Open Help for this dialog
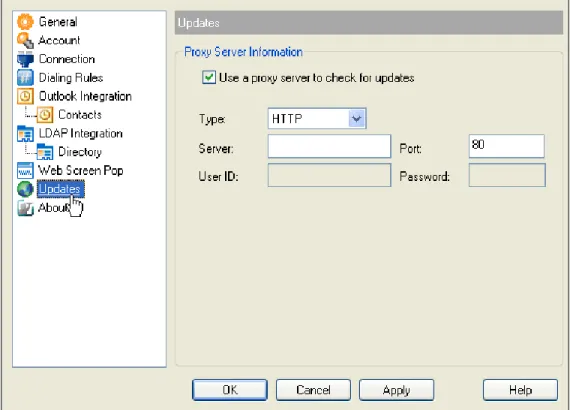This screenshot has width=570, height=410. click(520, 390)
